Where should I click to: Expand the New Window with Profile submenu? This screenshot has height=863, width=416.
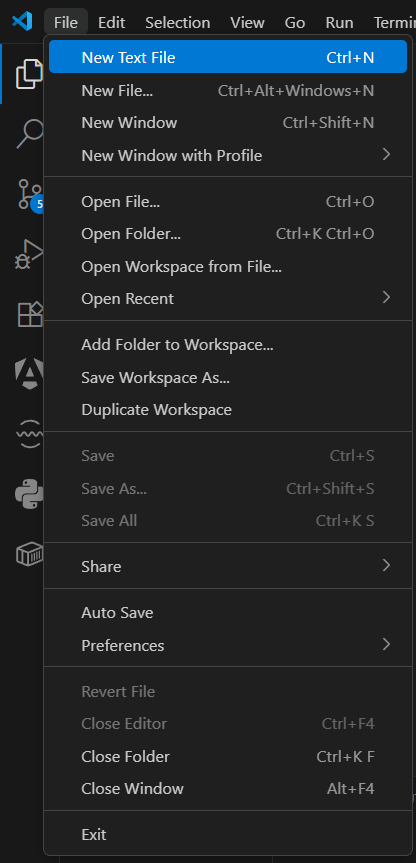(x=227, y=155)
